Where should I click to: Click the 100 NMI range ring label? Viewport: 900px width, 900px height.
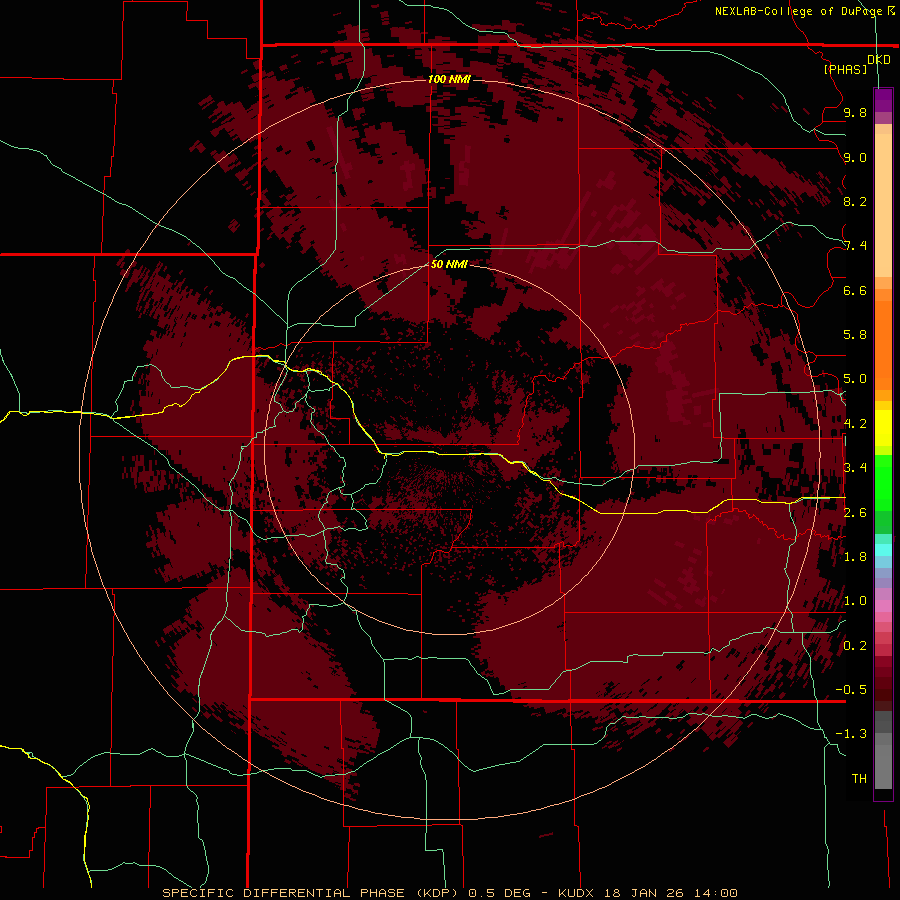(x=449, y=79)
